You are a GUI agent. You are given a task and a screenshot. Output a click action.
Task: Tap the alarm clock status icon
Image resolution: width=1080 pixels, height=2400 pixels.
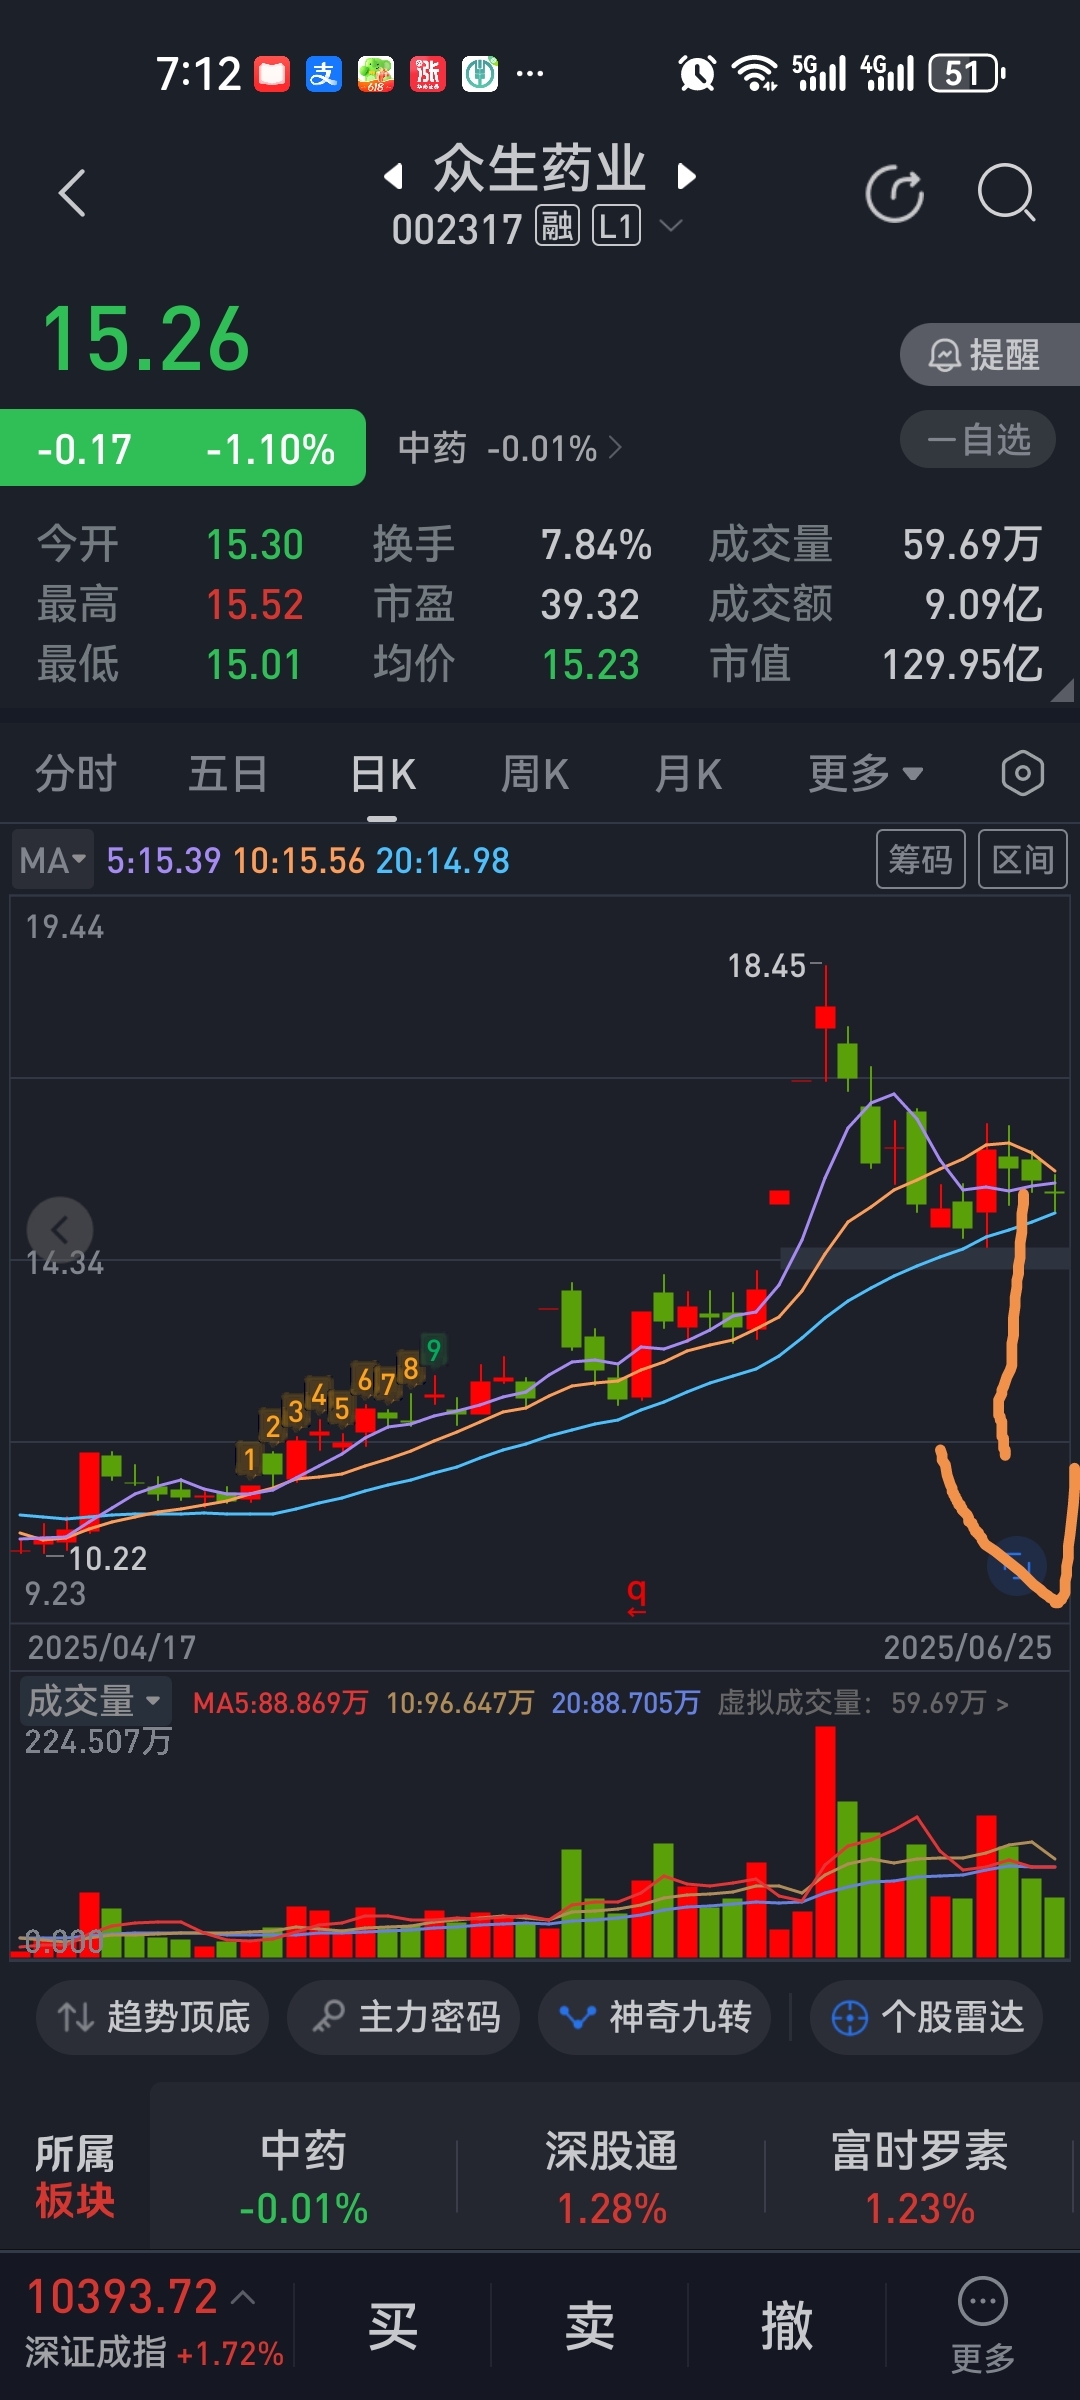click(x=697, y=73)
